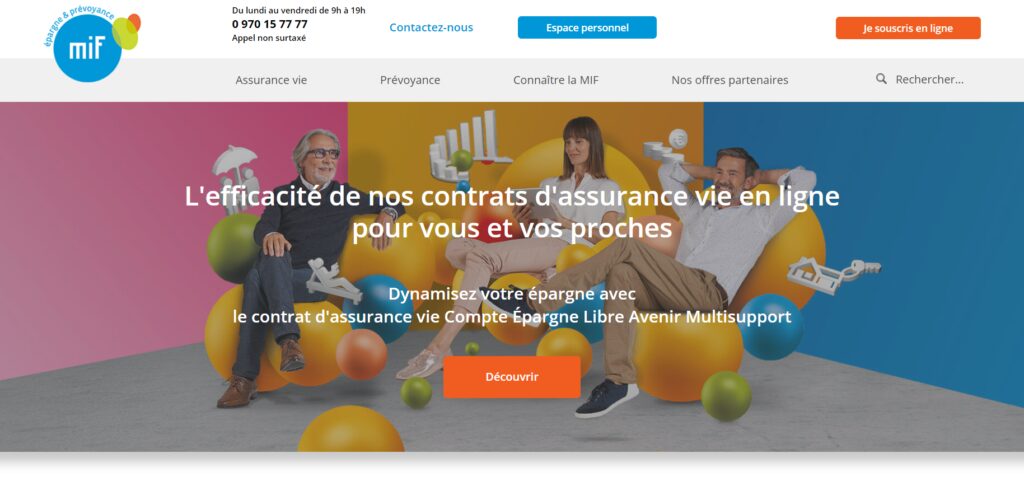This screenshot has width=1024, height=486.
Task: Open the Nos offres partenaires menu
Action: (729, 80)
